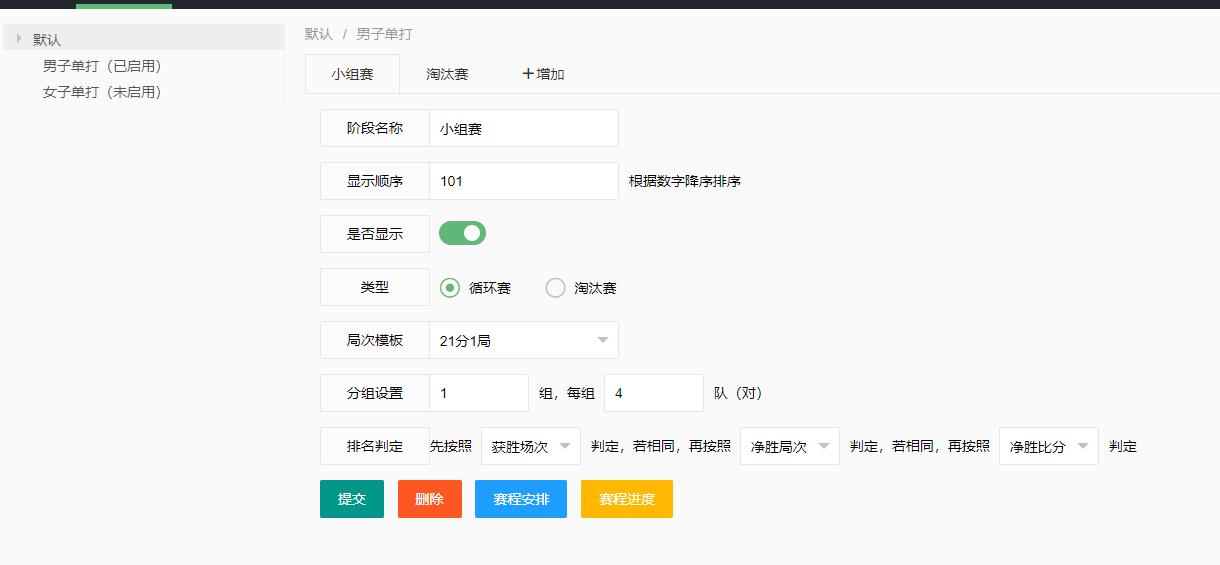
Task: Open the 获胜场次 ranking dropdown
Action: pyautogui.click(x=531, y=446)
